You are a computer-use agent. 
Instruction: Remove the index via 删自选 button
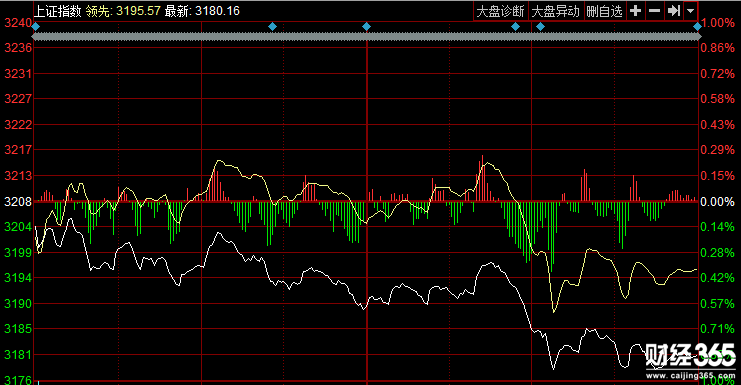click(604, 11)
